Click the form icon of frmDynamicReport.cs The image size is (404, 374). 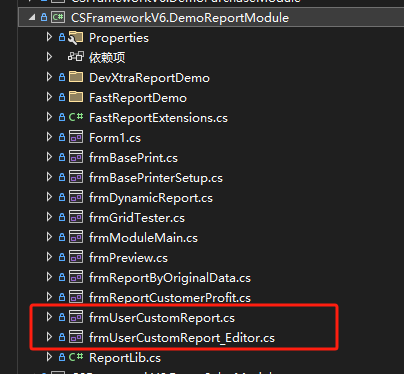(x=76, y=197)
